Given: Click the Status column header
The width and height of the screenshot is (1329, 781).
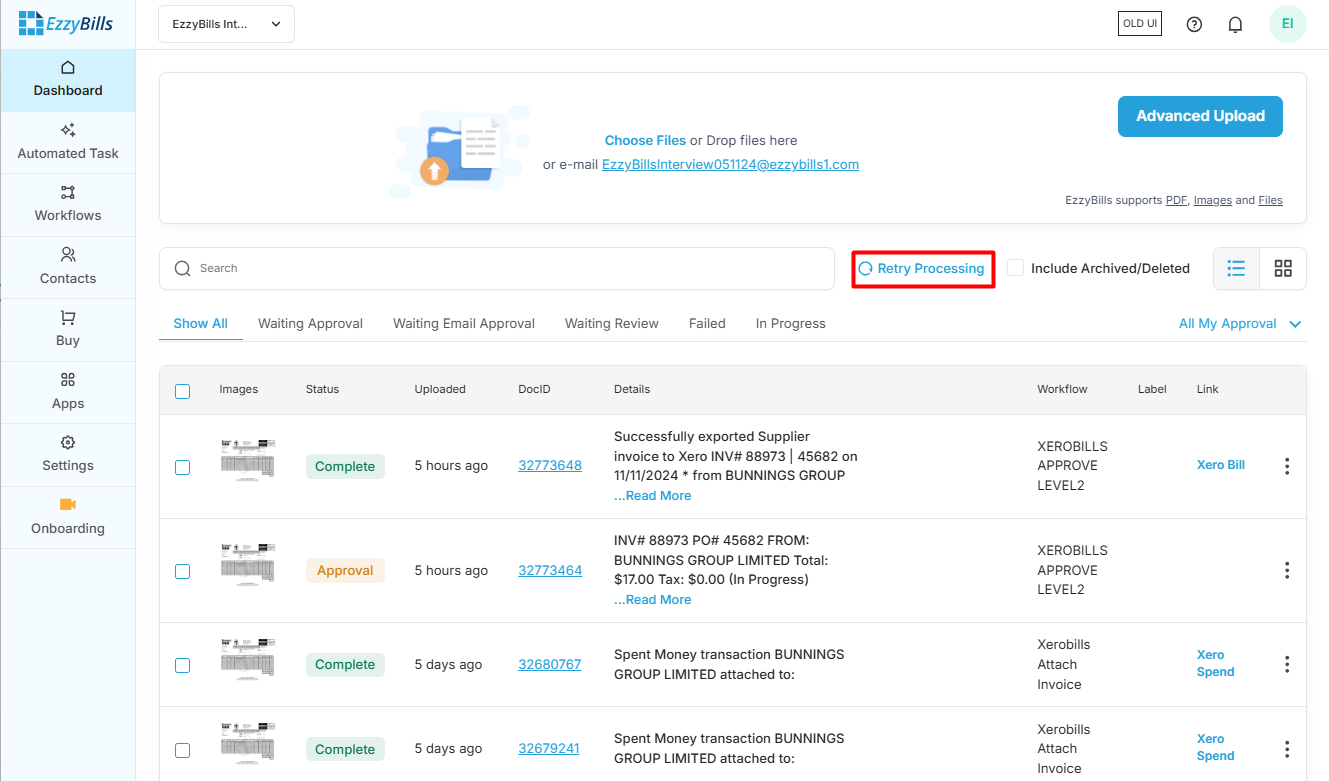Looking at the screenshot, I should (x=322, y=390).
